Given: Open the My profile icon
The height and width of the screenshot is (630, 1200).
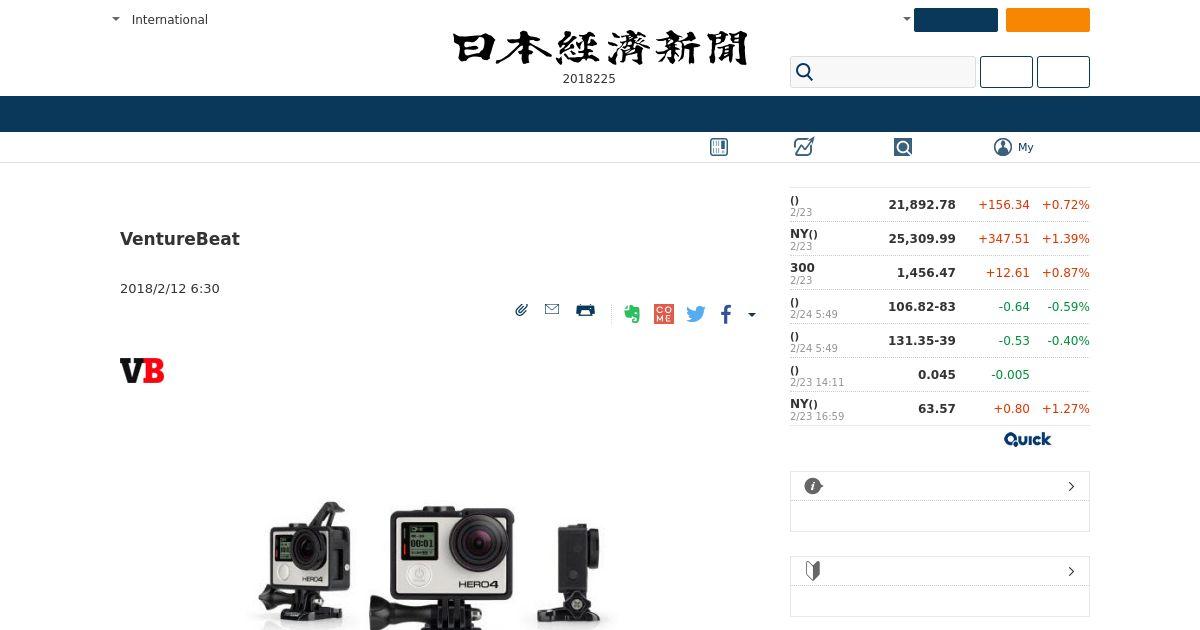Looking at the screenshot, I should pyautogui.click(x=1003, y=147).
